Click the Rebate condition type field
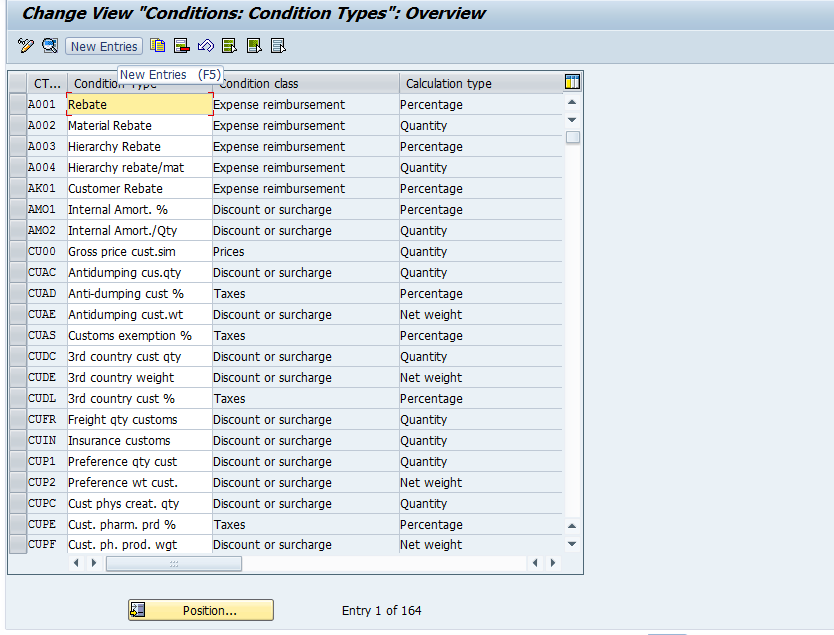Screen dimensions: 834x635 click(139, 104)
